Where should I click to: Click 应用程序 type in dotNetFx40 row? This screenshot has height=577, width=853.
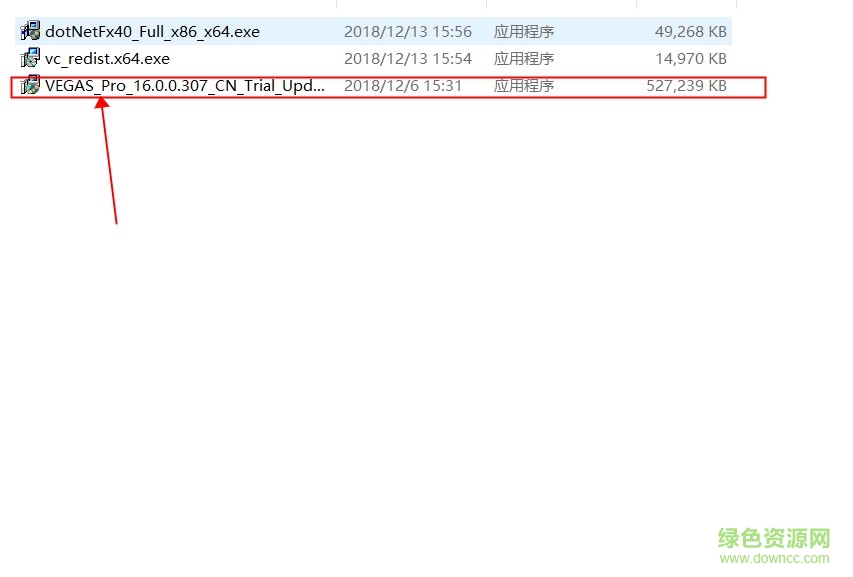(523, 32)
